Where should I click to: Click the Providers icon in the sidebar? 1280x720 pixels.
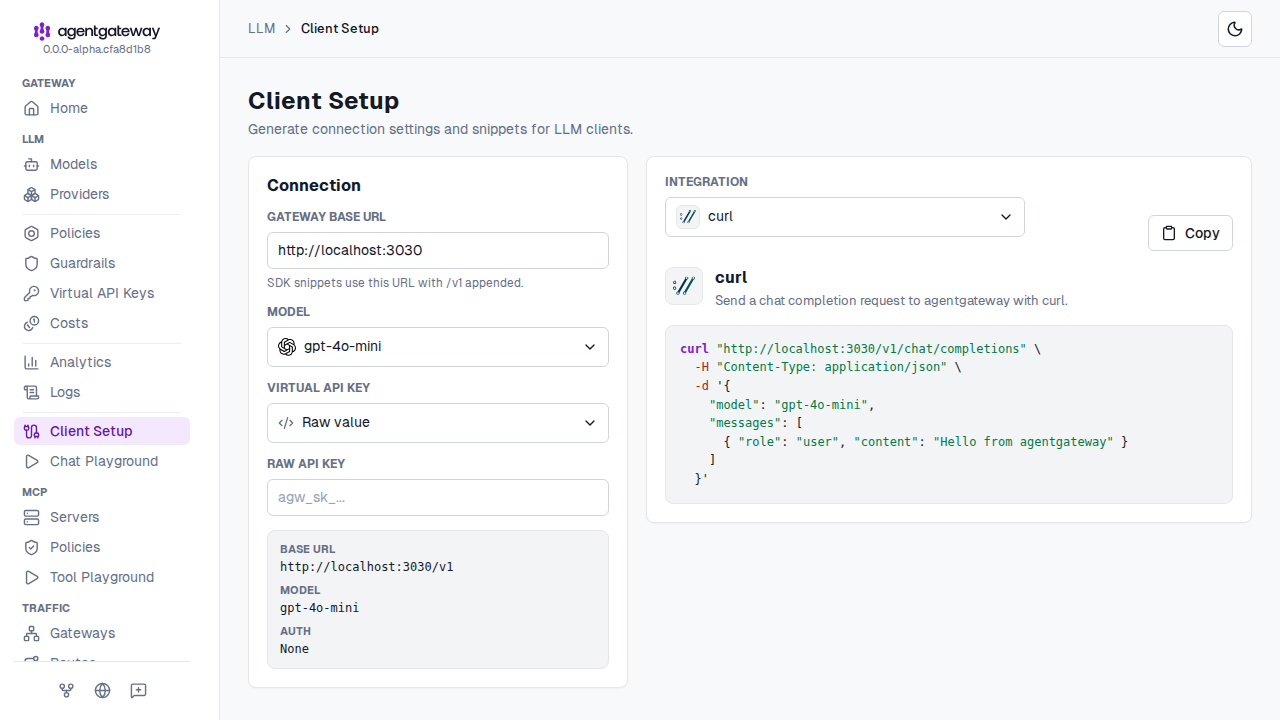[x=32, y=194]
